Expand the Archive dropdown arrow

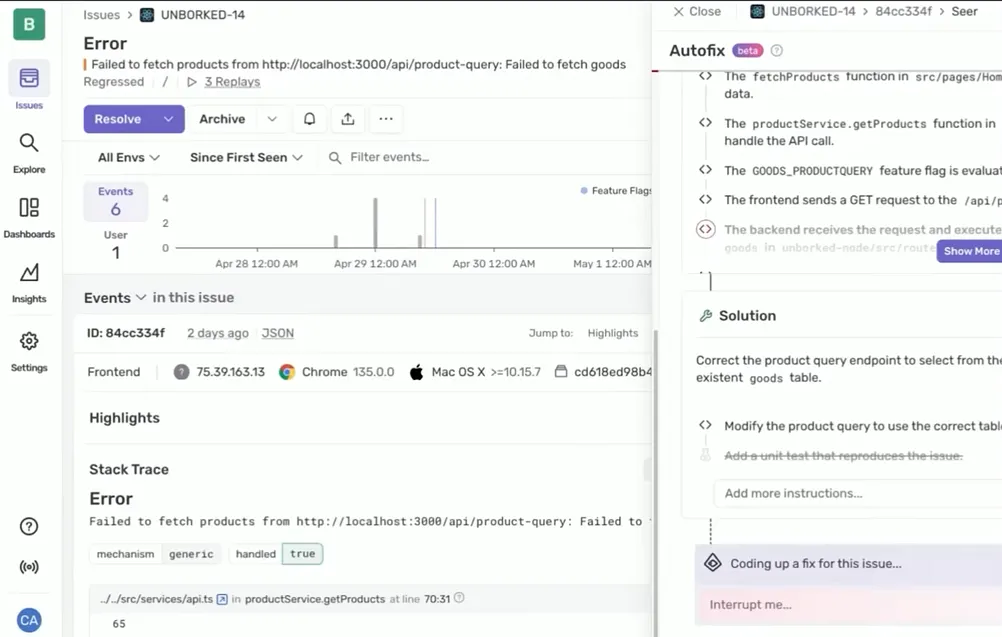[x=272, y=119]
